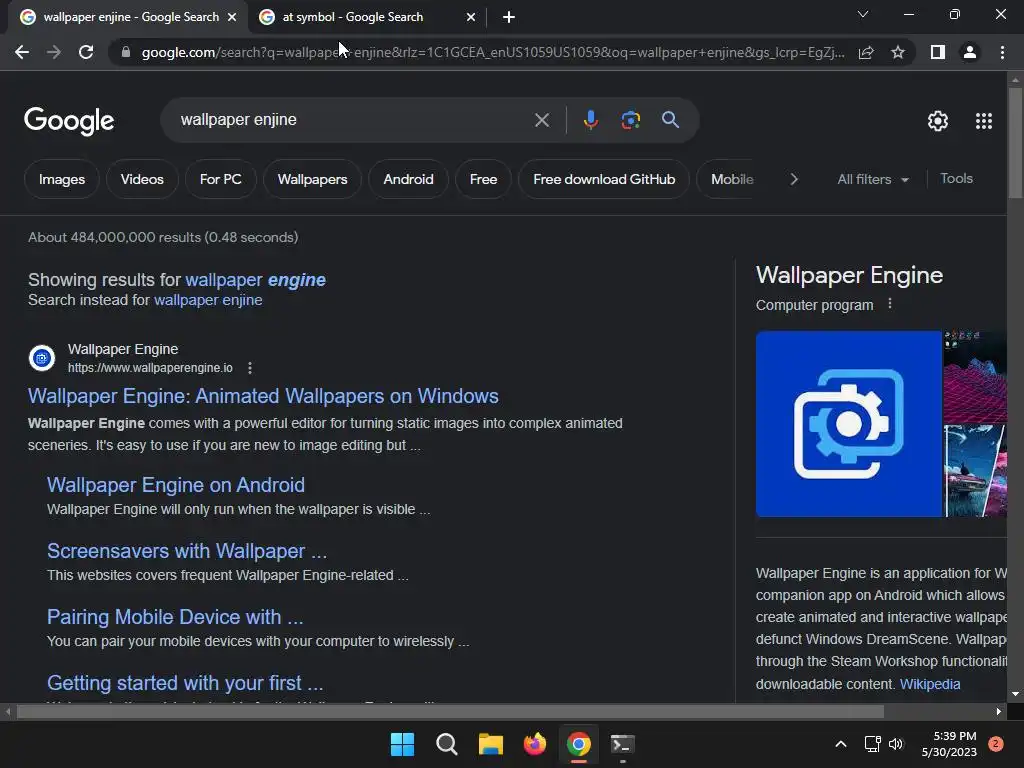Close the wallpaper enjine tab
This screenshot has height=768, width=1024.
[232, 17]
